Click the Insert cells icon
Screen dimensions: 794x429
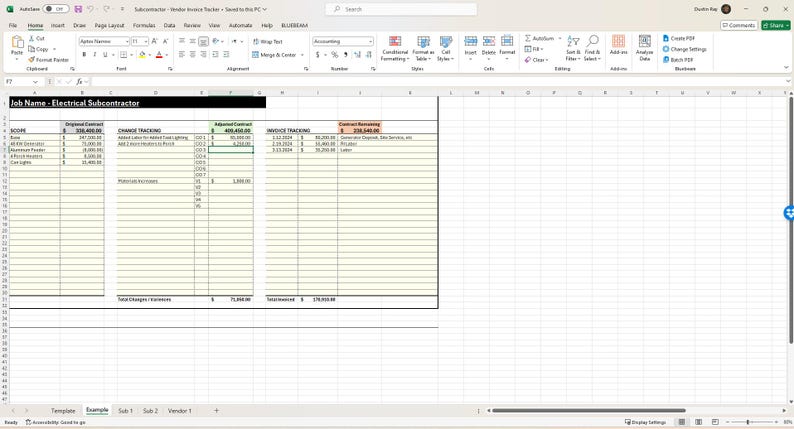[x=470, y=42]
